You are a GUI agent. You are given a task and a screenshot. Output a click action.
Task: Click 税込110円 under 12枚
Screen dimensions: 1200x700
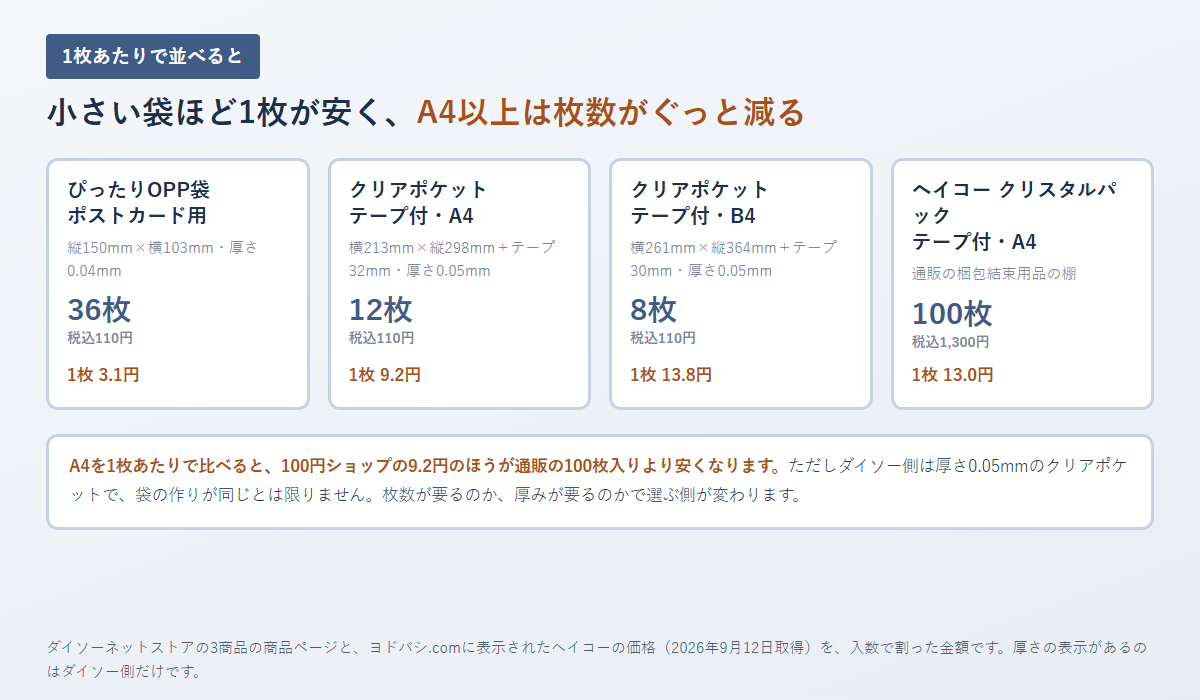pyautogui.click(x=382, y=338)
